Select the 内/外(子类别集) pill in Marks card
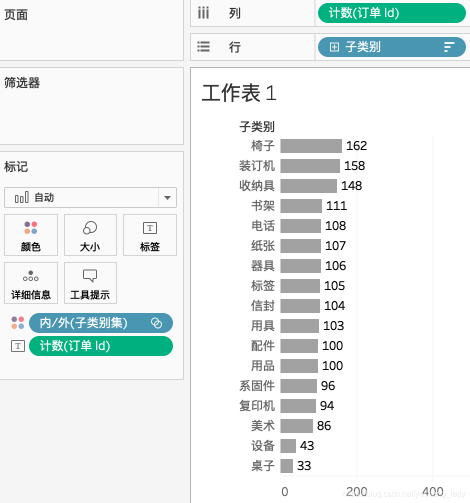 [x=101, y=323]
